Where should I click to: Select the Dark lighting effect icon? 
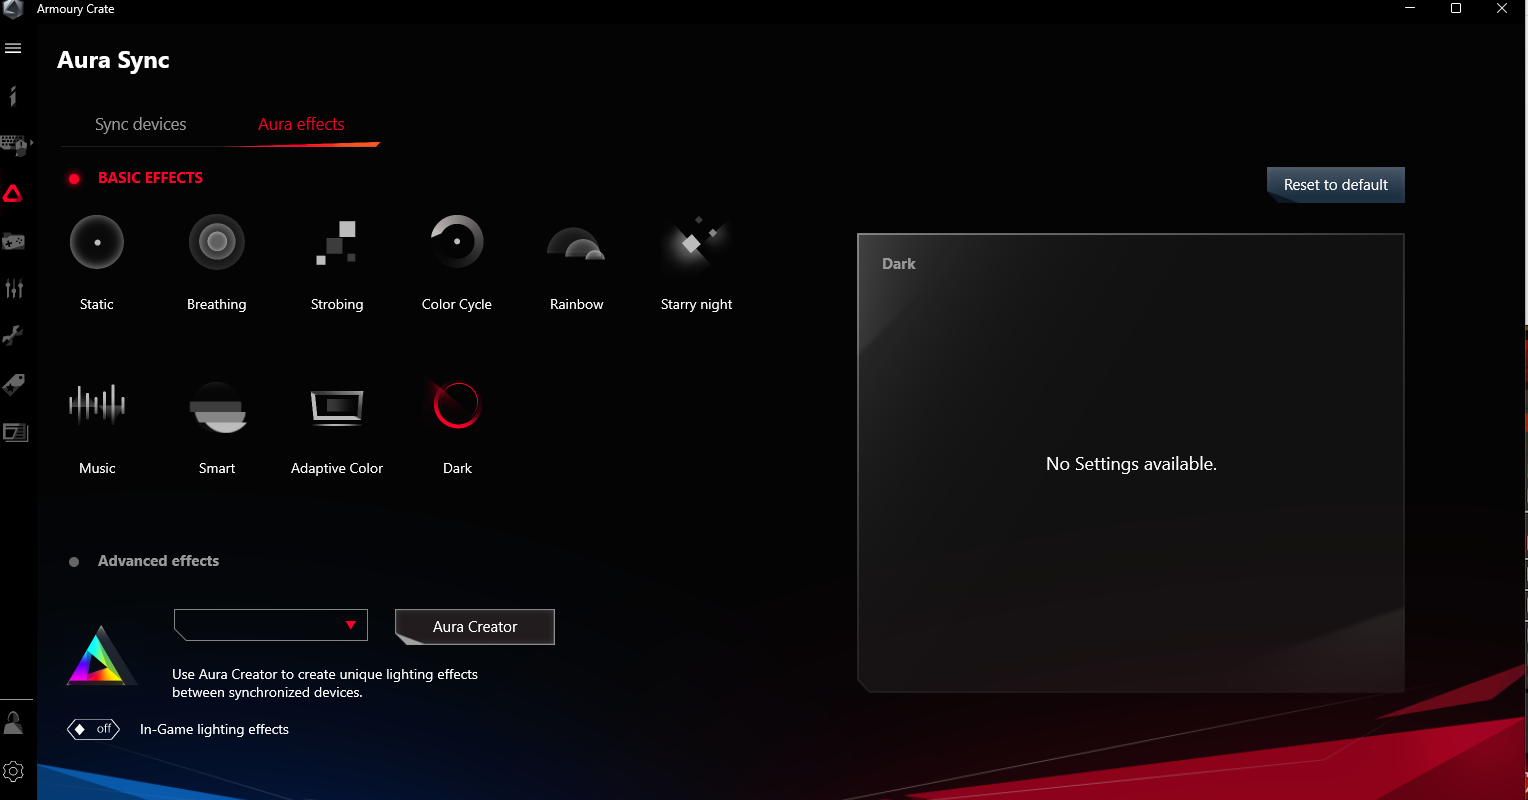tap(456, 405)
